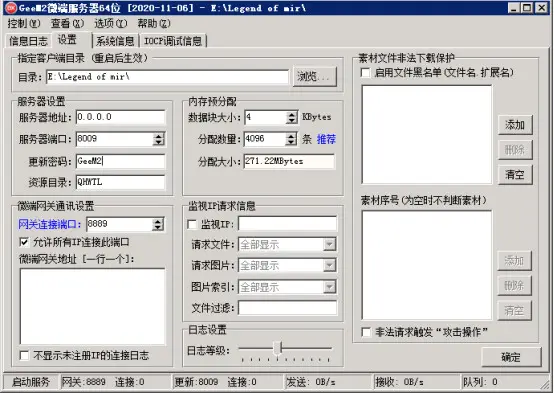Viewport: 554px width, 393px height.
Task: Click the 浏览 browse button
Action: [314, 76]
